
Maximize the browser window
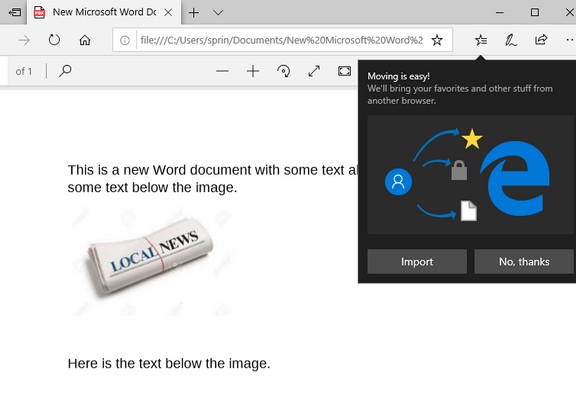point(535,12)
